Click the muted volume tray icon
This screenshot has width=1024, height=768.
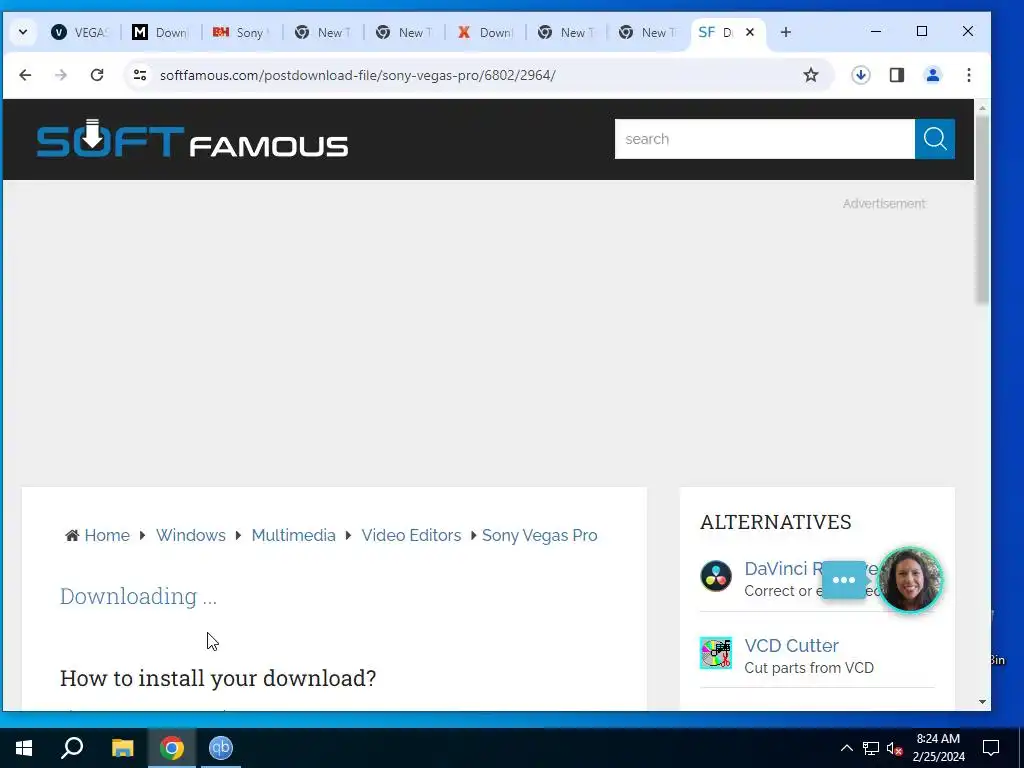pos(895,748)
